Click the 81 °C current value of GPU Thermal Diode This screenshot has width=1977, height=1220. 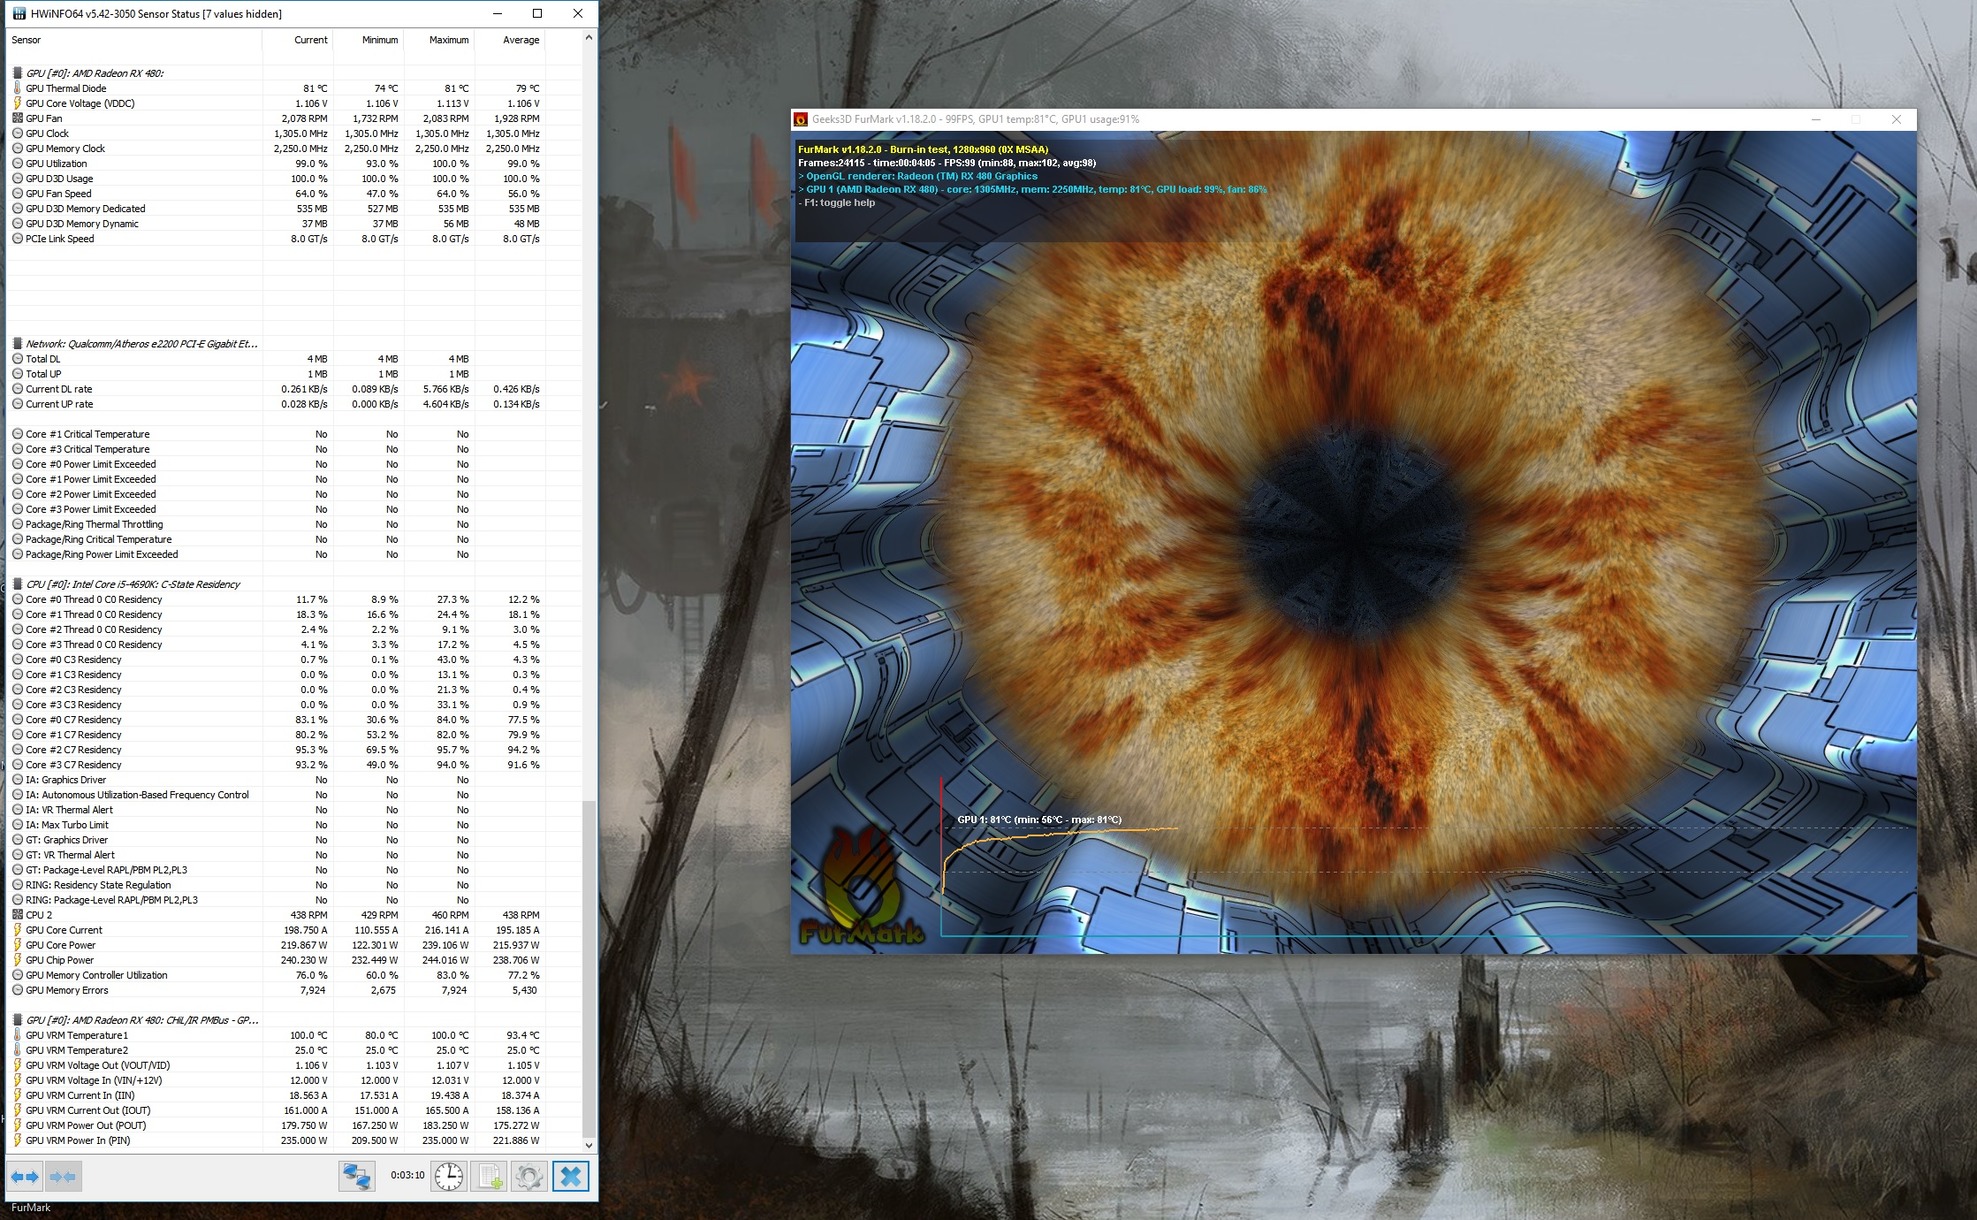click(x=315, y=88)
